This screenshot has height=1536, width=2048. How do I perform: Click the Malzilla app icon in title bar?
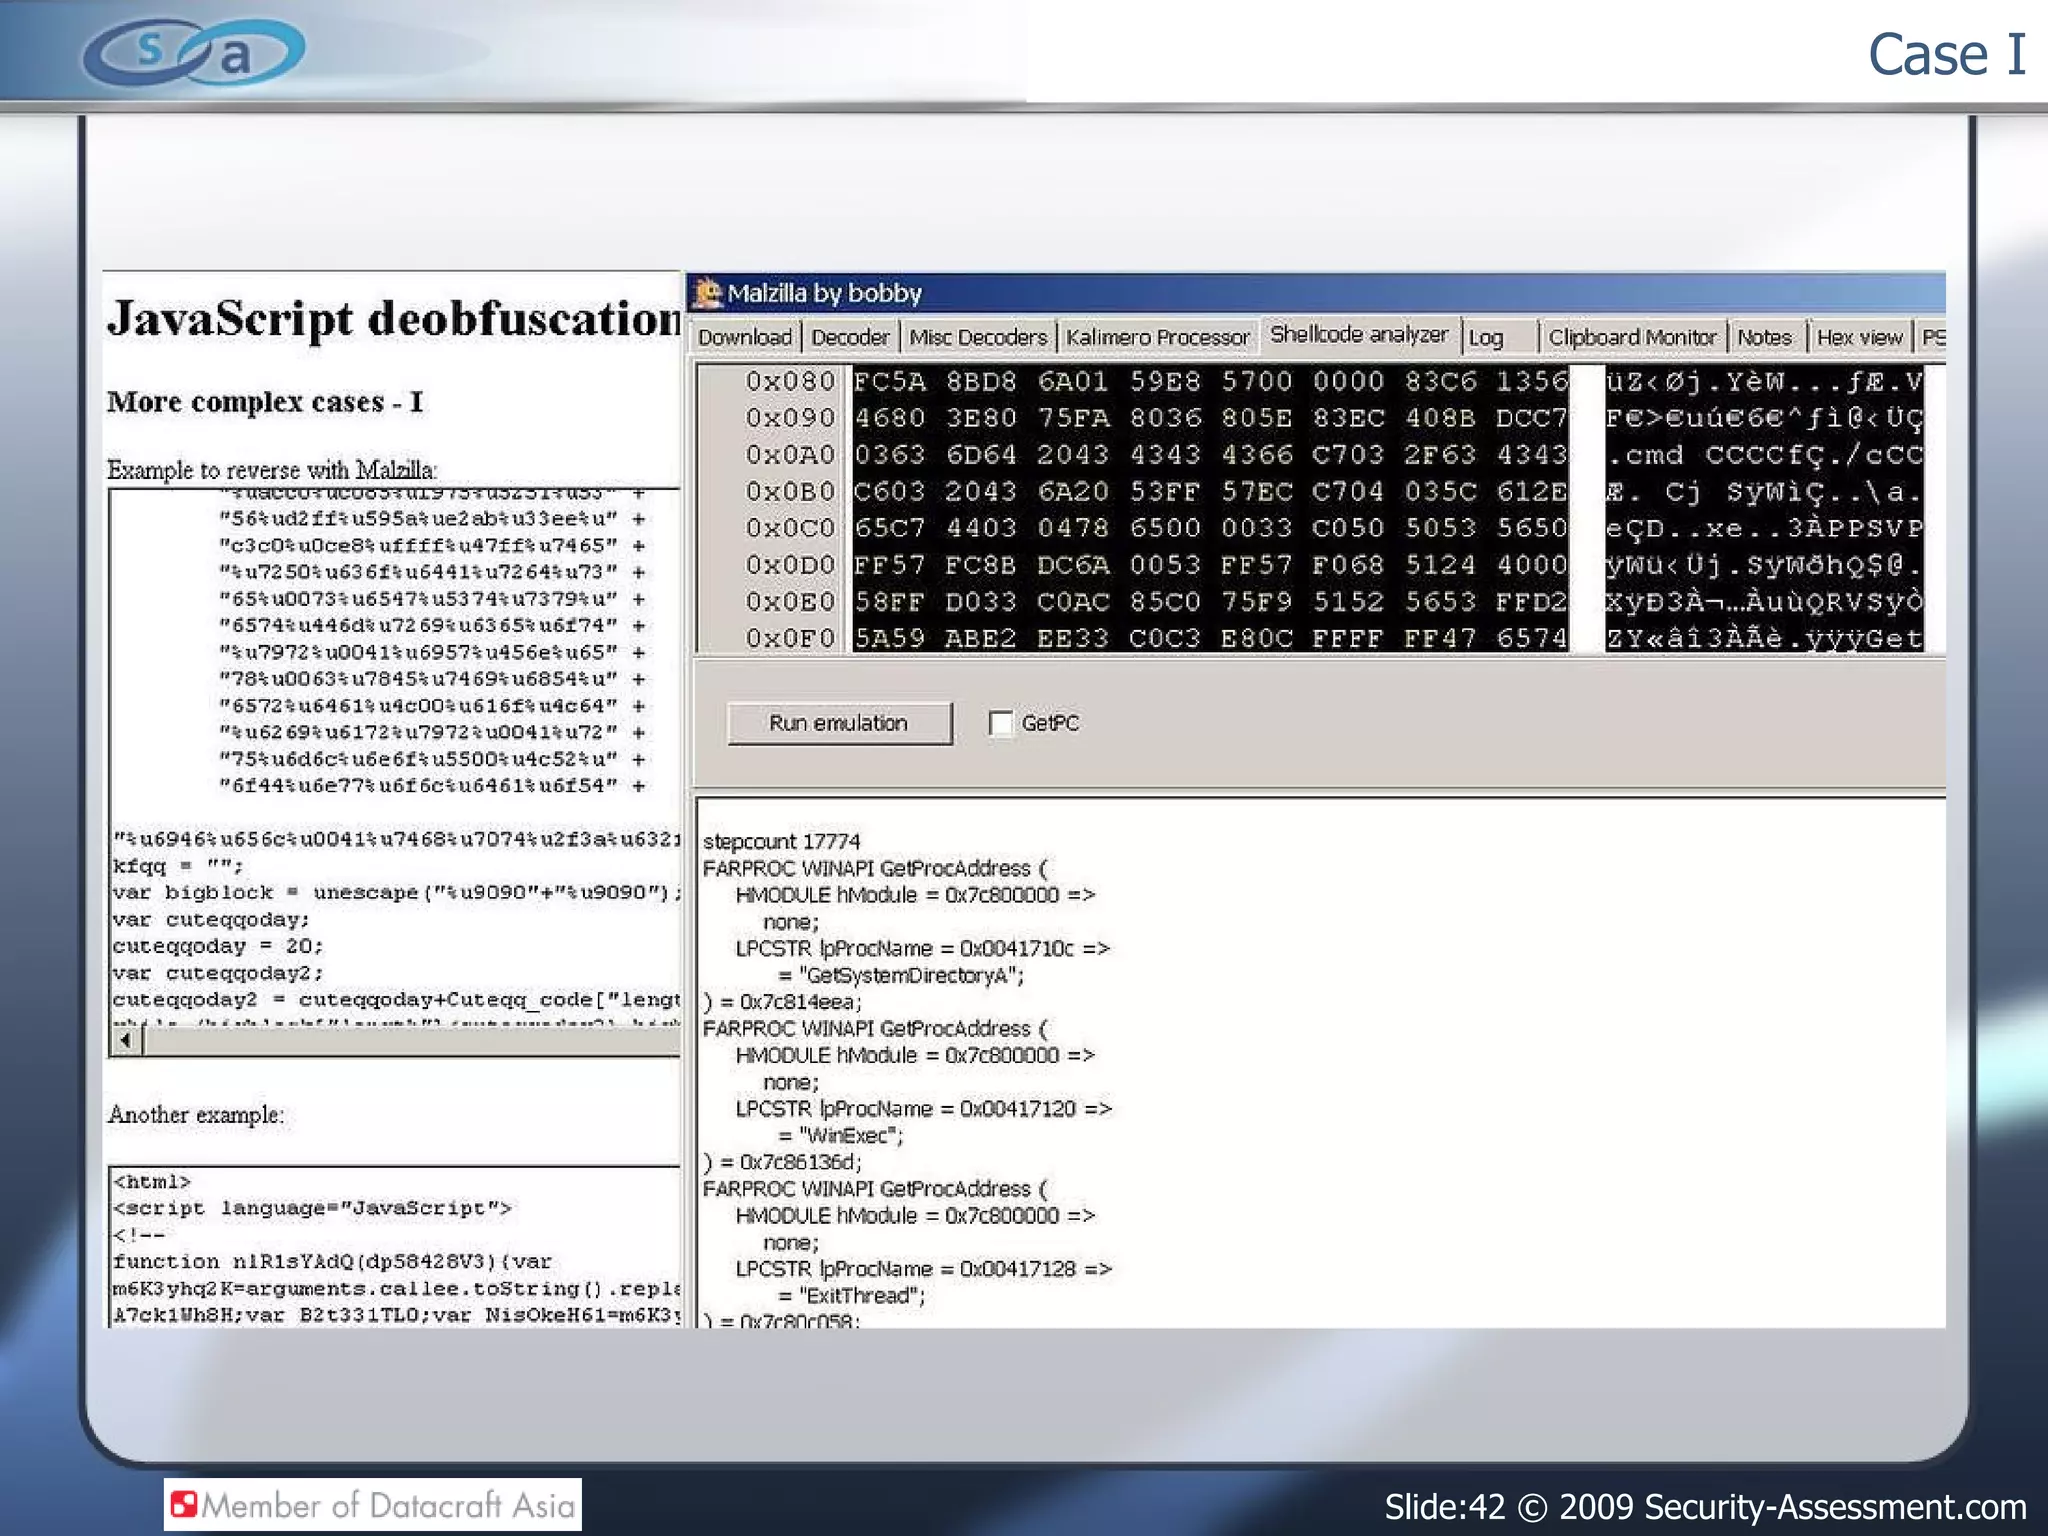tap(708, 293)
